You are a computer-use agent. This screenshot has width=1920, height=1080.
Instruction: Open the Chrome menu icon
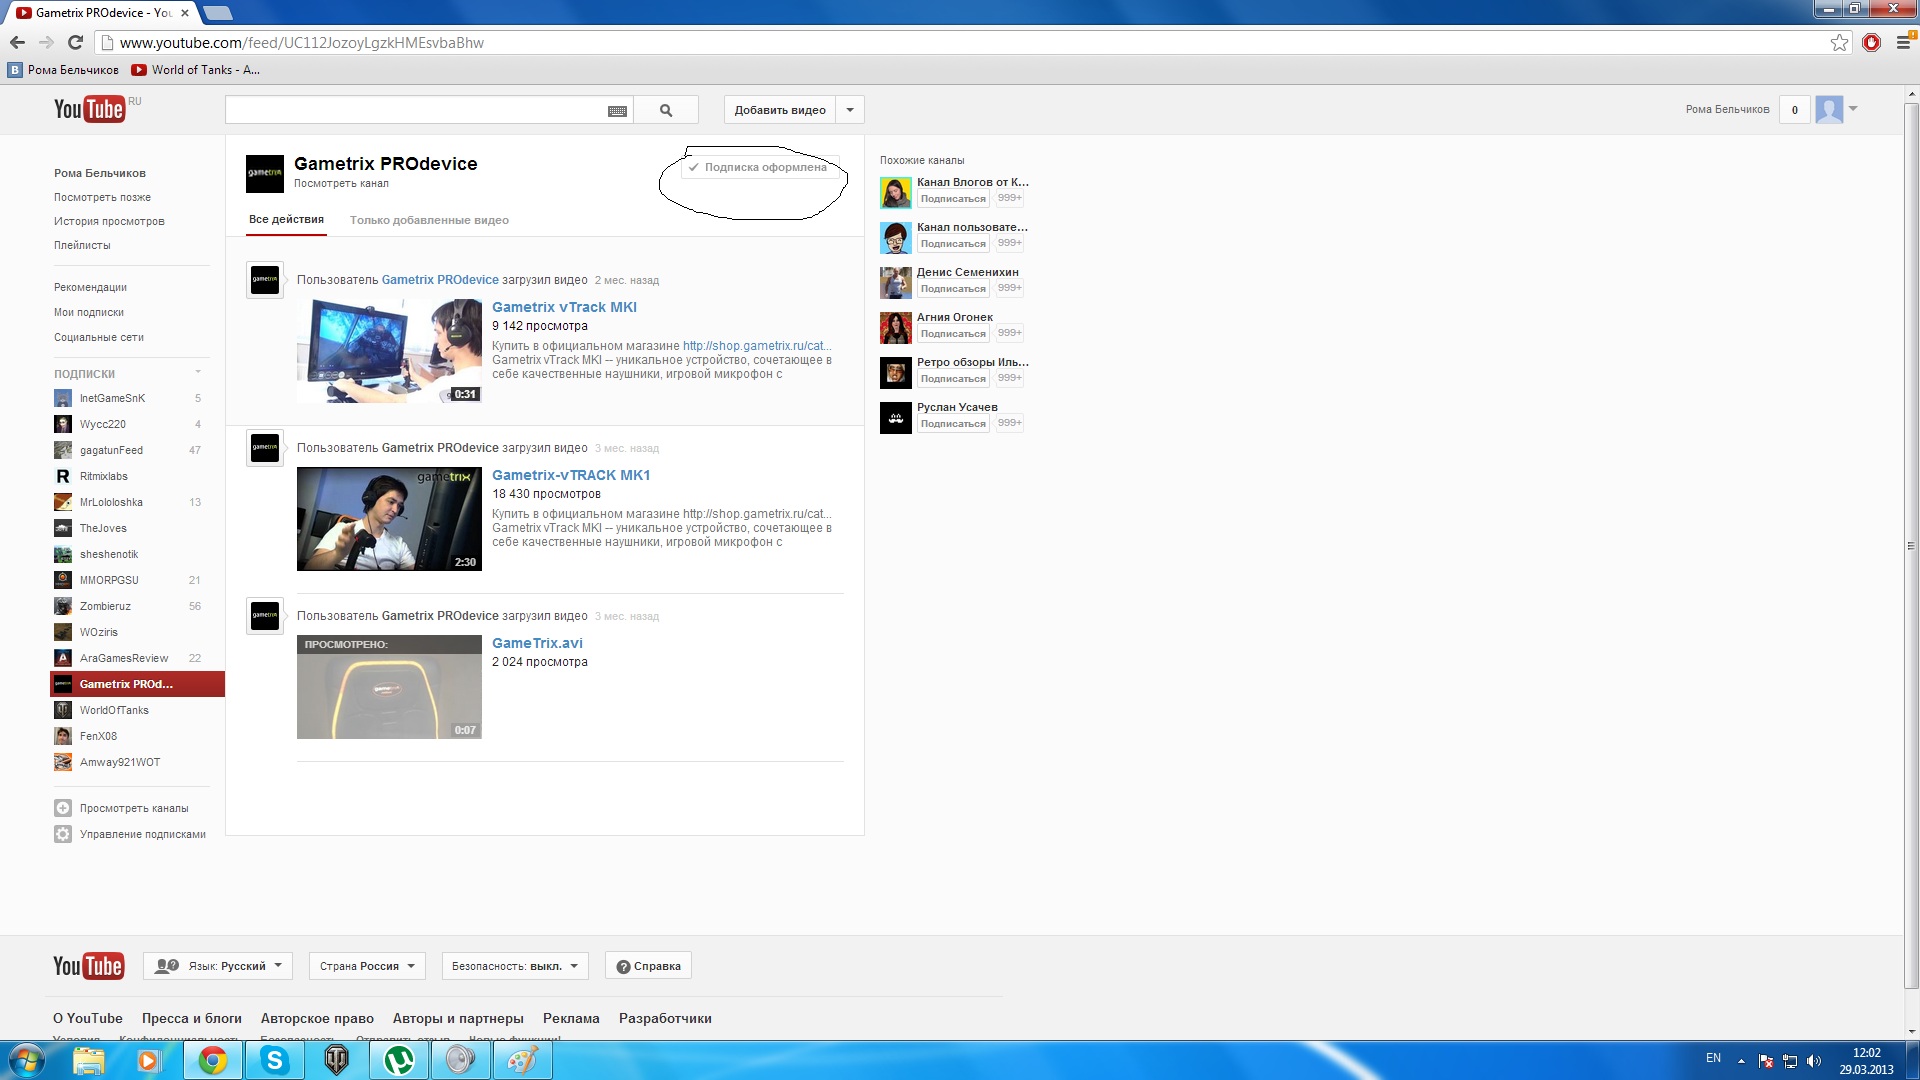point(1903,42)
